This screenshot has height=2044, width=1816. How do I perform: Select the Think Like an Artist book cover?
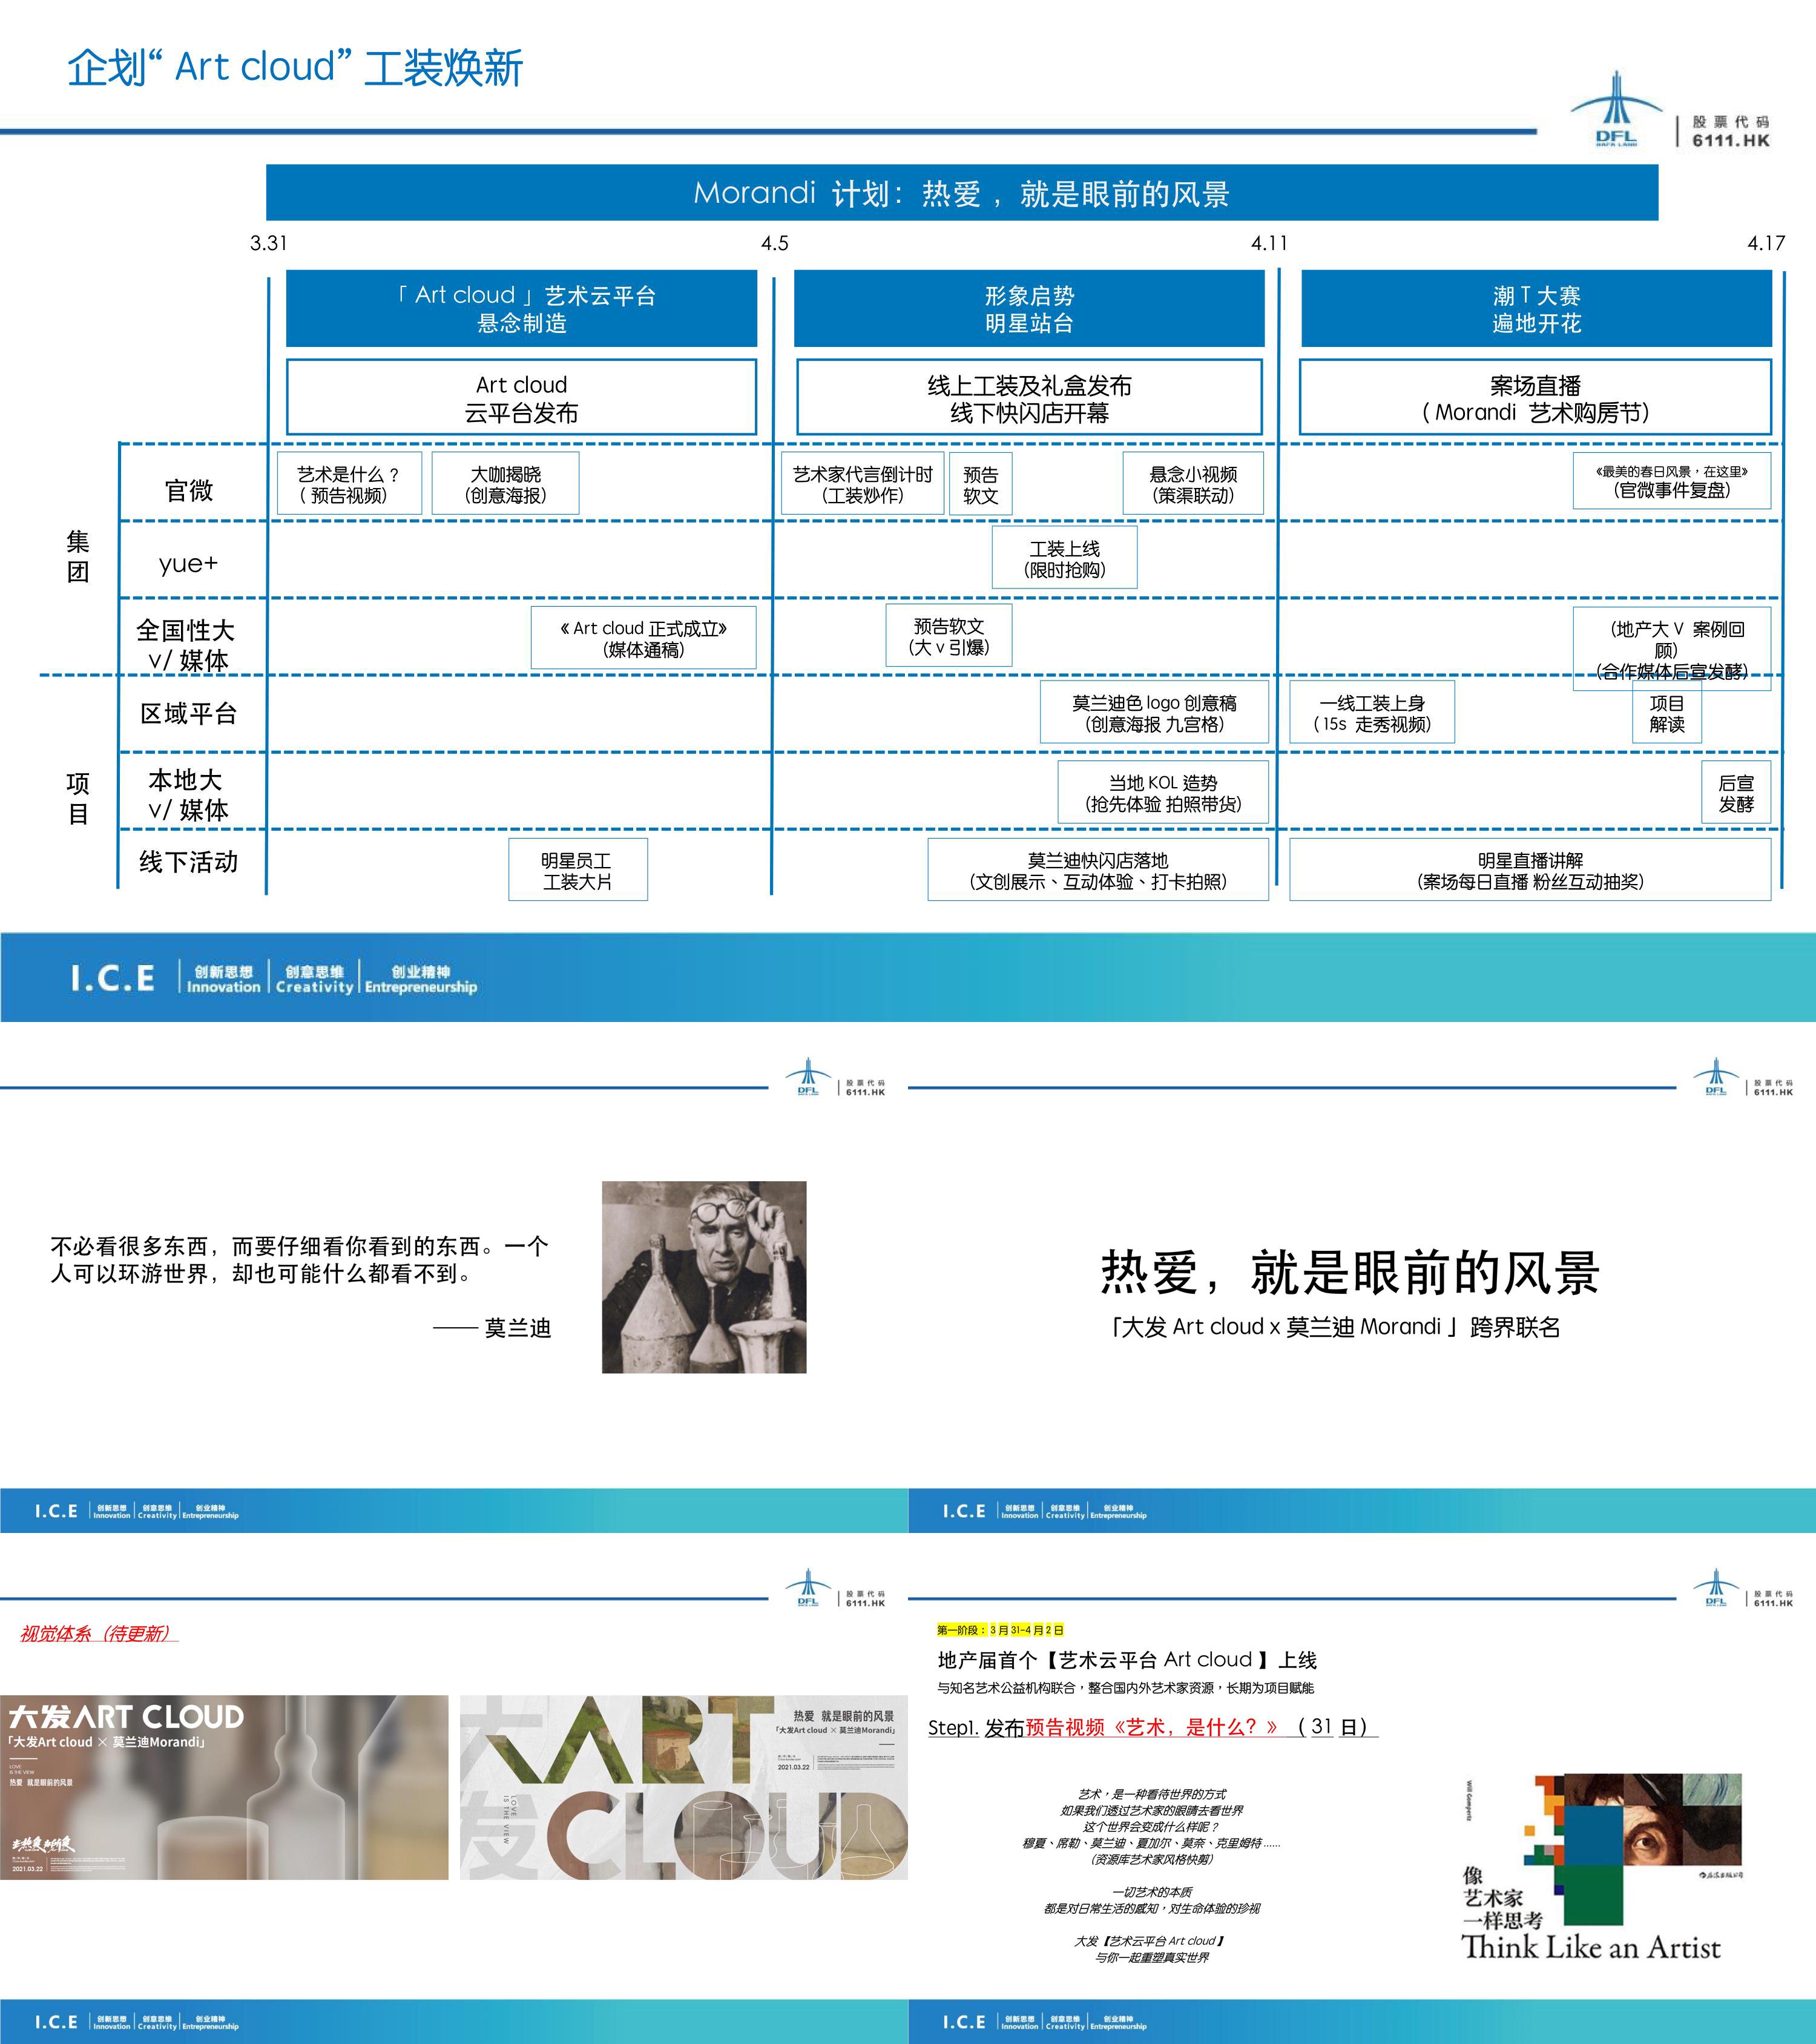(x=1602, y=1869)
